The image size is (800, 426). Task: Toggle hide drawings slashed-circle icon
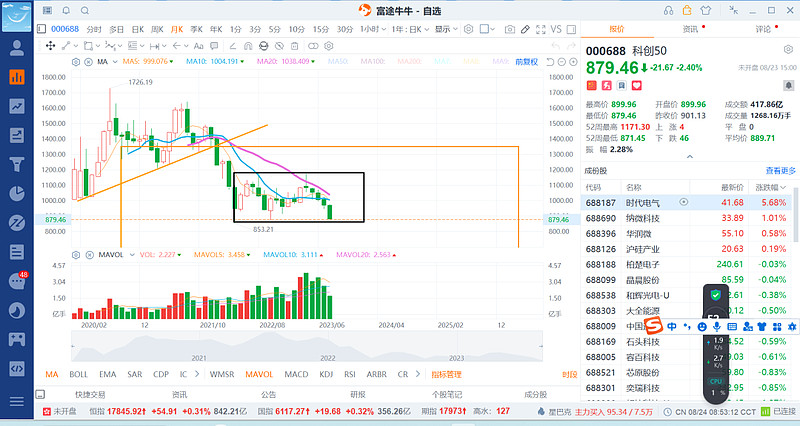[279, 46]
